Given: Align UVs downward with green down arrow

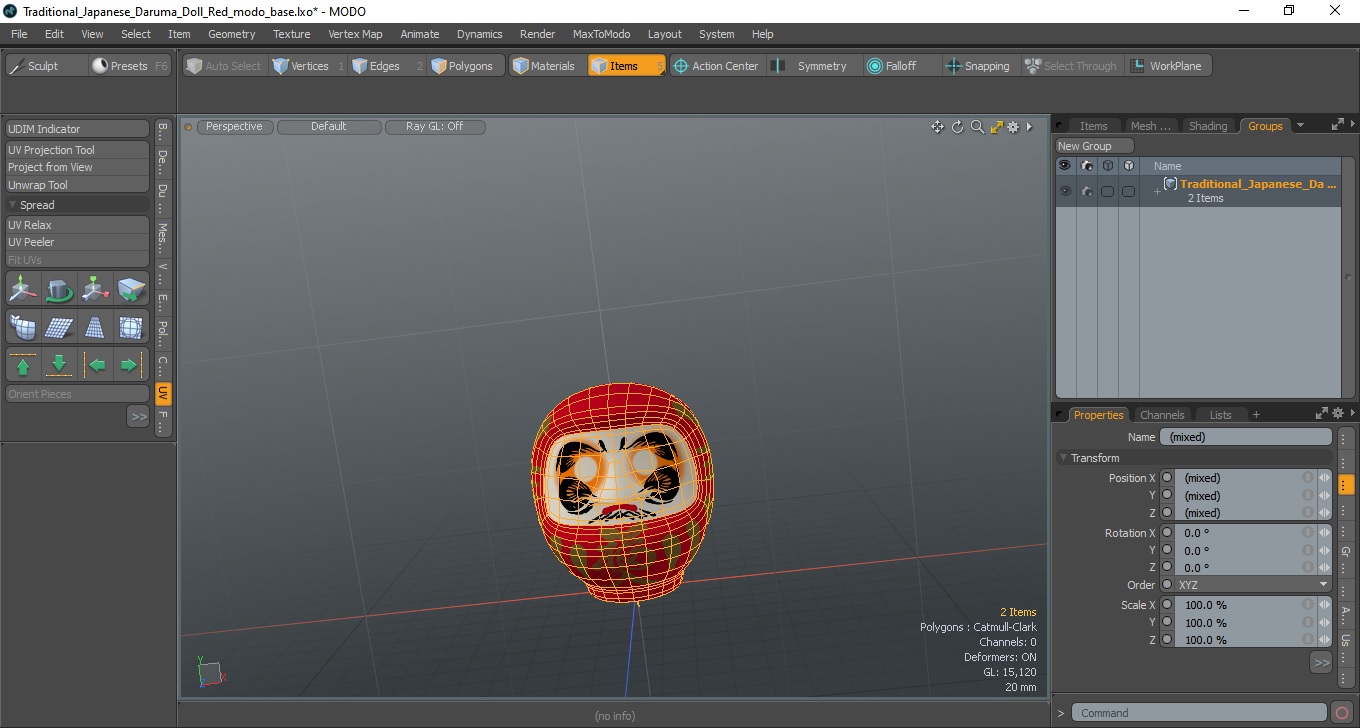Looking at the screenshot, I should (59, 364).
